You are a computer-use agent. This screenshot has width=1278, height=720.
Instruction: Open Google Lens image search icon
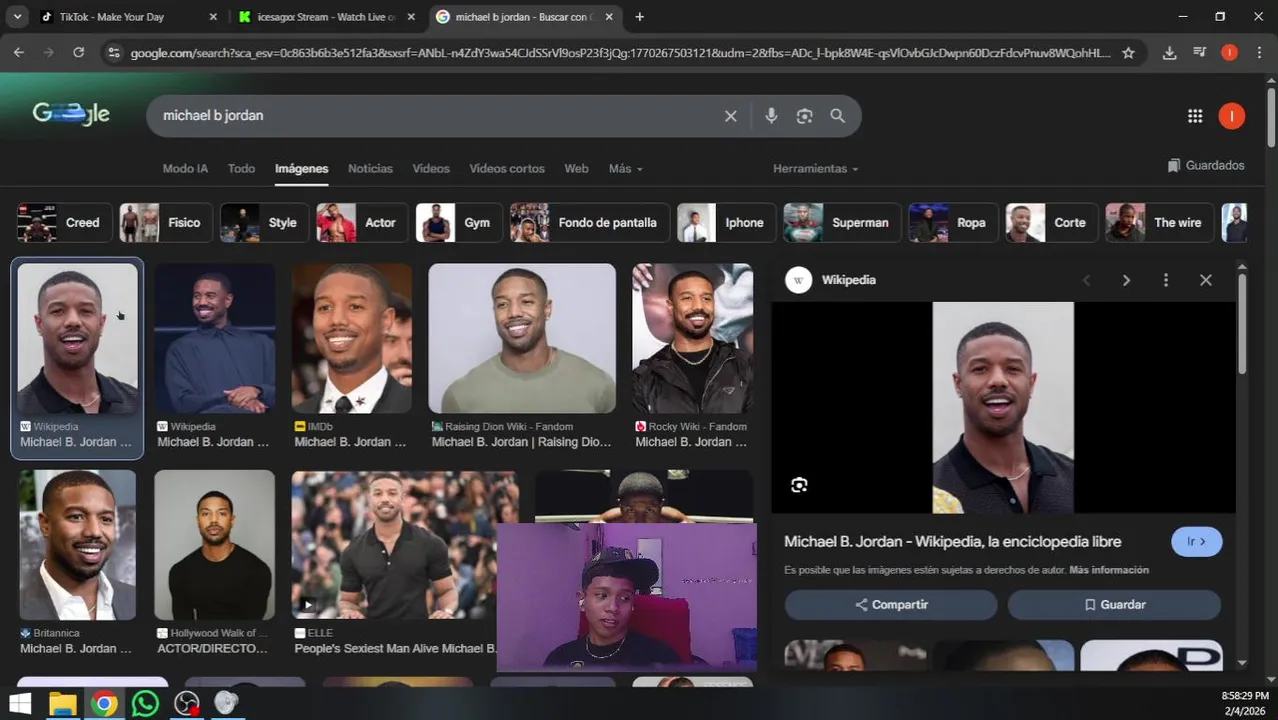pyautogui.click(x=804, y=116)
